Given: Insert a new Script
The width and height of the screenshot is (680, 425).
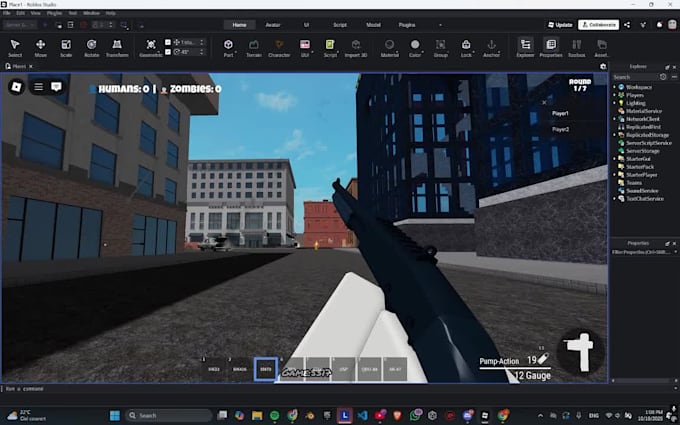Looking at the screenshot, I should click(330, 48).
